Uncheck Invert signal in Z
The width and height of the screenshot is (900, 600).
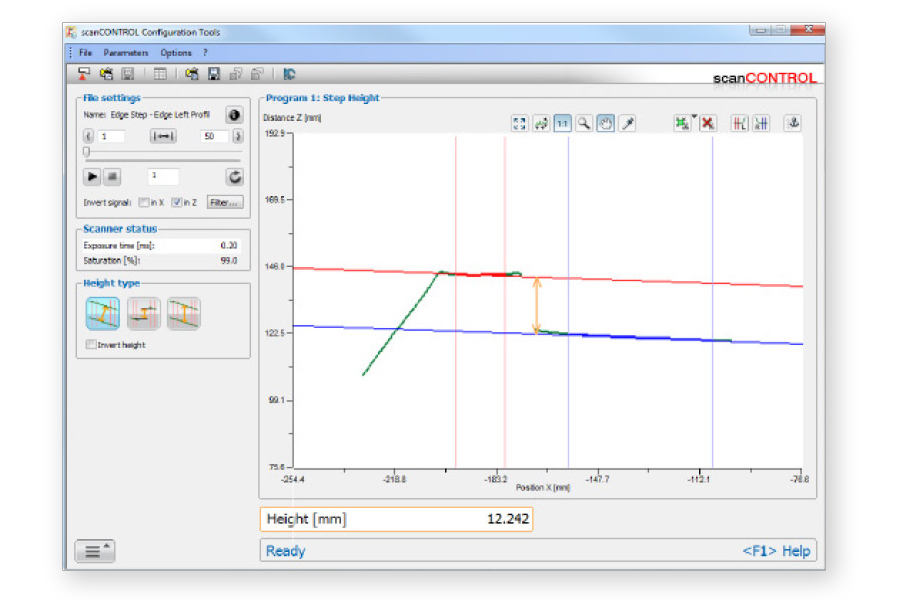176,203
